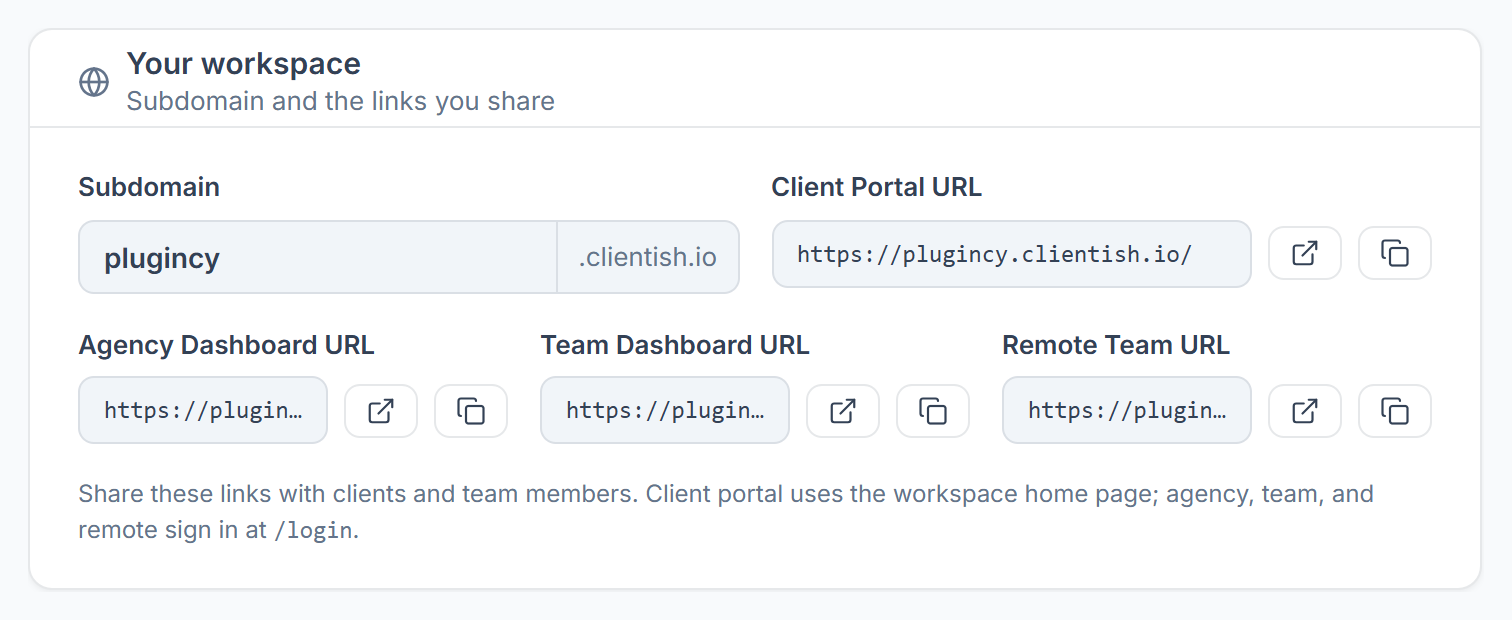Click the Remote Team URL label
Image resolution: width=1512 pixels, height=620 pixels.
click(x=1116, y=345)
